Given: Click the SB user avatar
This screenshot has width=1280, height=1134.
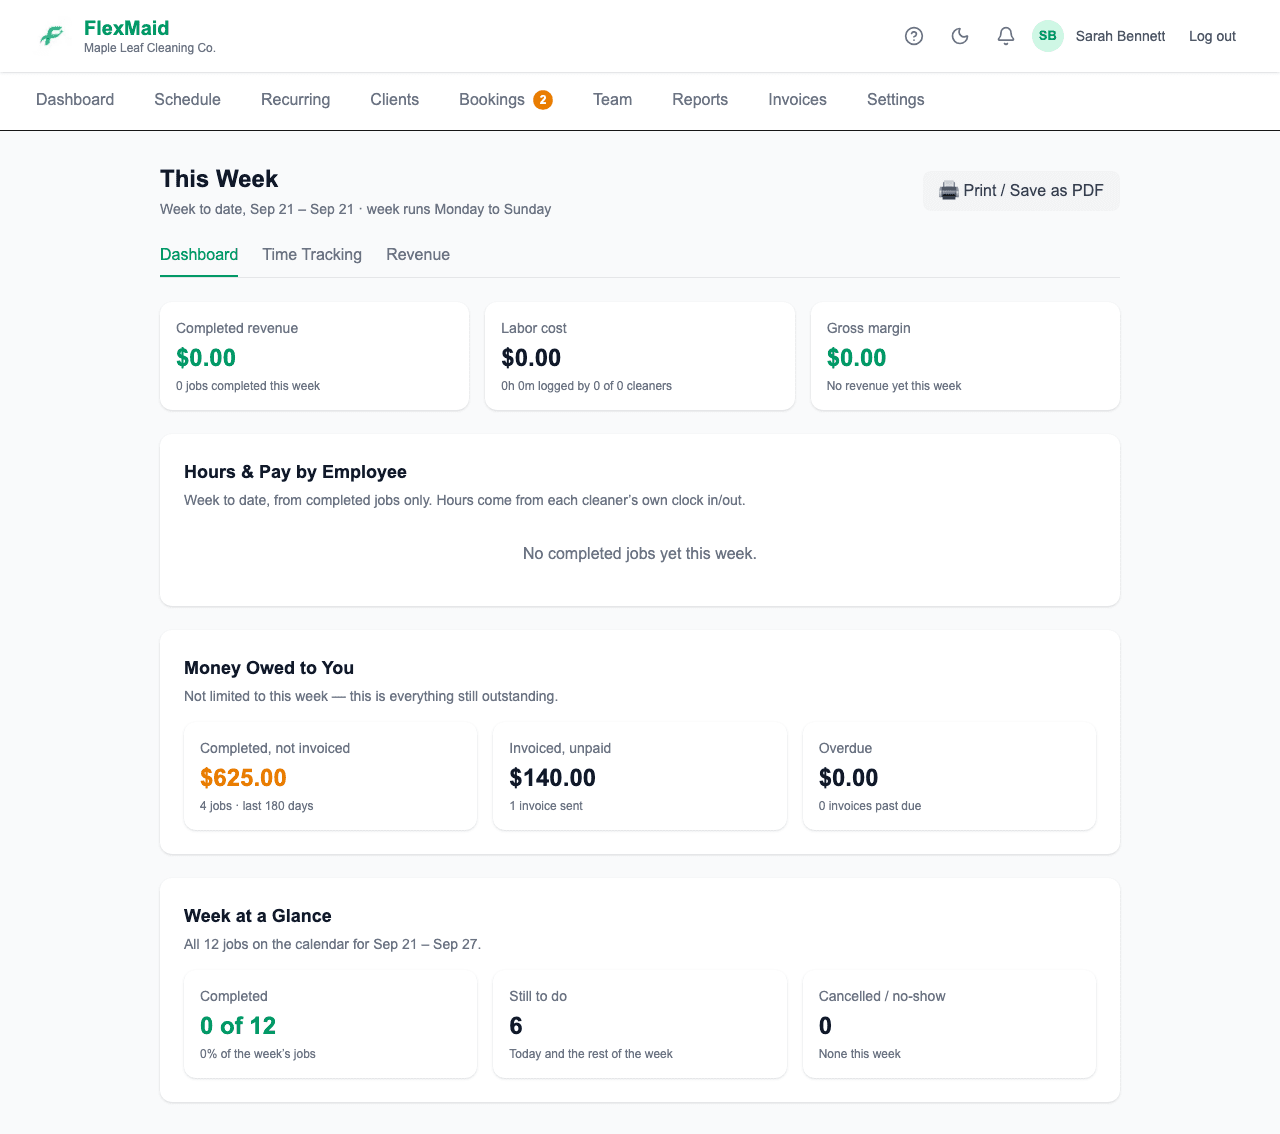Looking at the screenshot, I should [1048, 36].
